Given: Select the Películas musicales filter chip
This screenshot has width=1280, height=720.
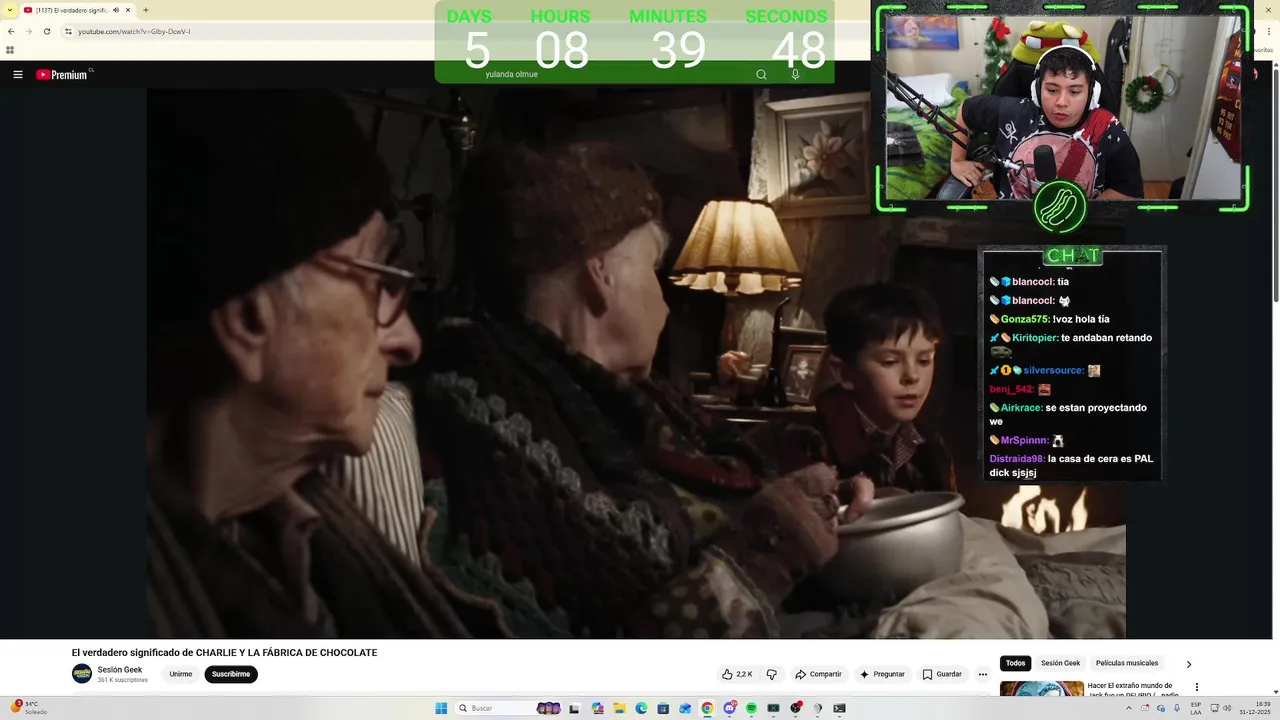Looking at the screenshot, I should [1127, 663].
